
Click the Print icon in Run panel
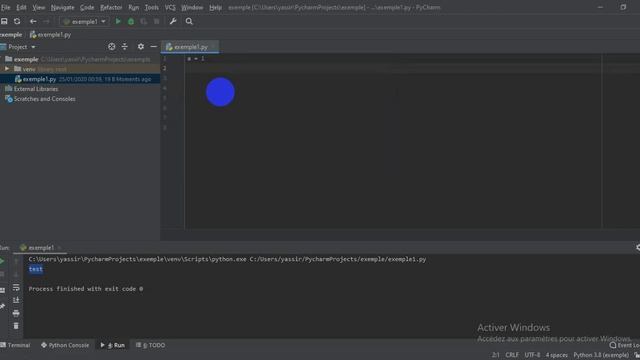point(16,313)
